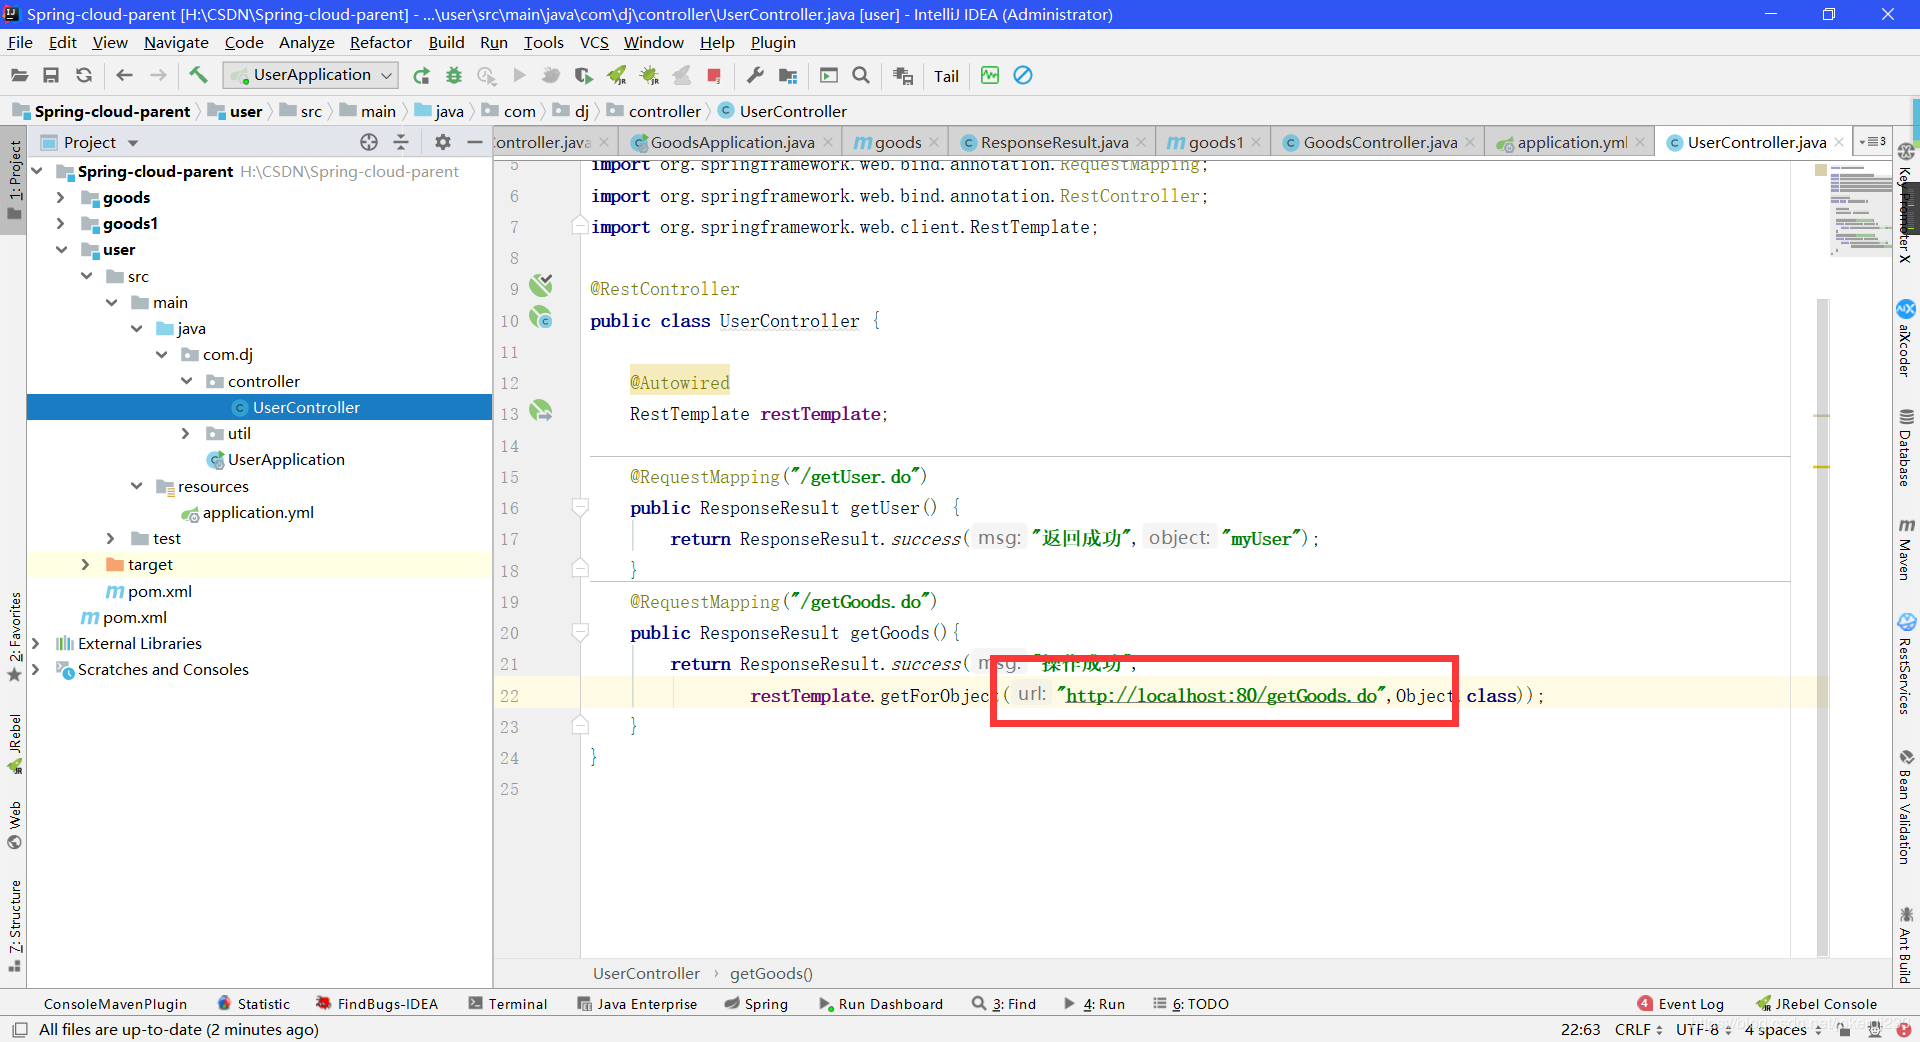Open Project panel gear settings
1920x1042 pixels.
coord(443,142)
